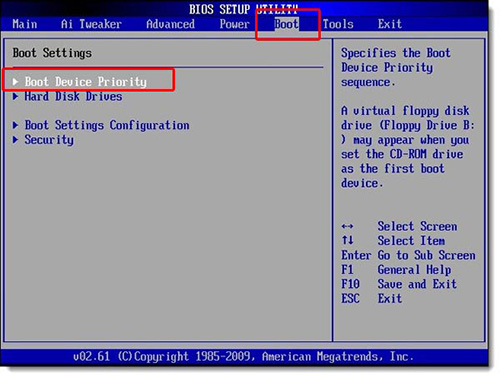Select the Power tab
Screen dimensions: 500x378
[234, 24]
